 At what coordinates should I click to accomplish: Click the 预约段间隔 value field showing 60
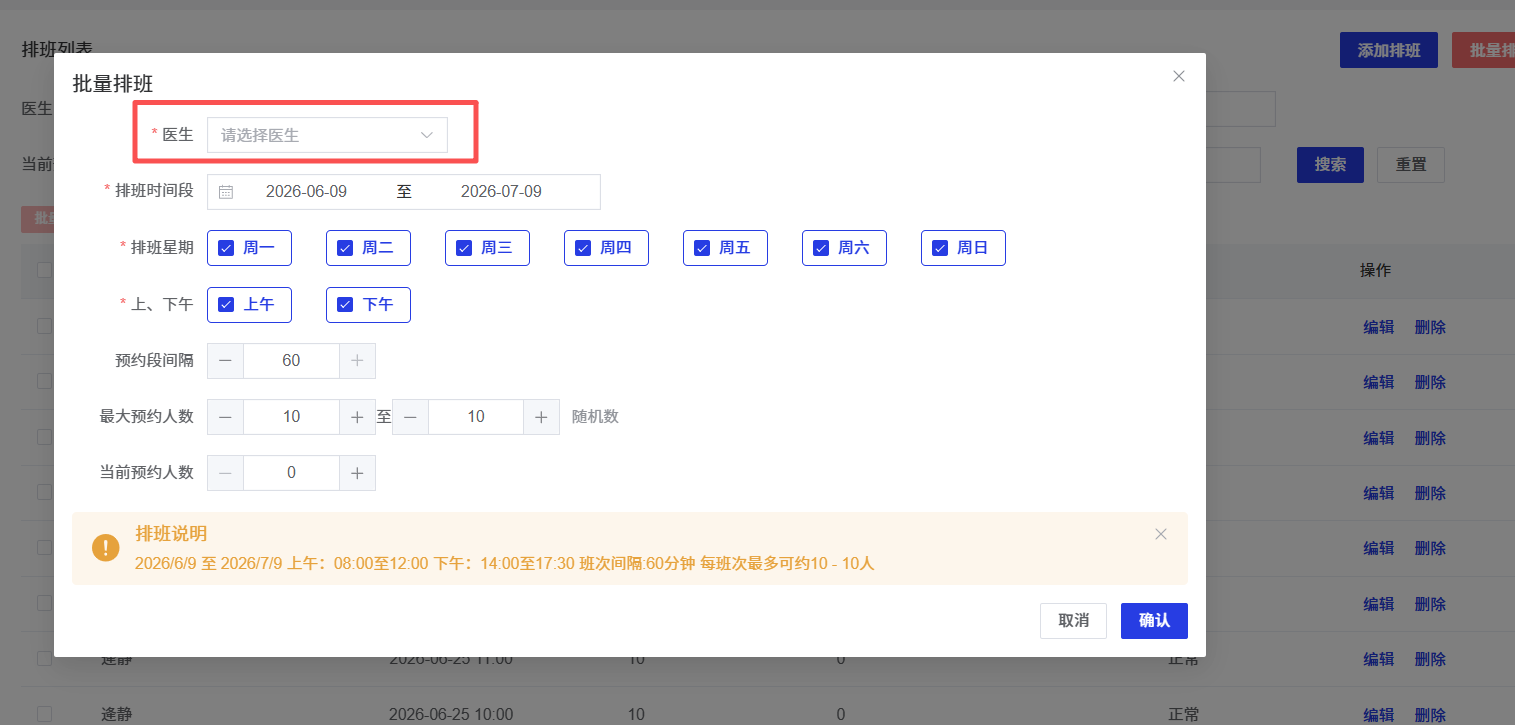(291, 361)
